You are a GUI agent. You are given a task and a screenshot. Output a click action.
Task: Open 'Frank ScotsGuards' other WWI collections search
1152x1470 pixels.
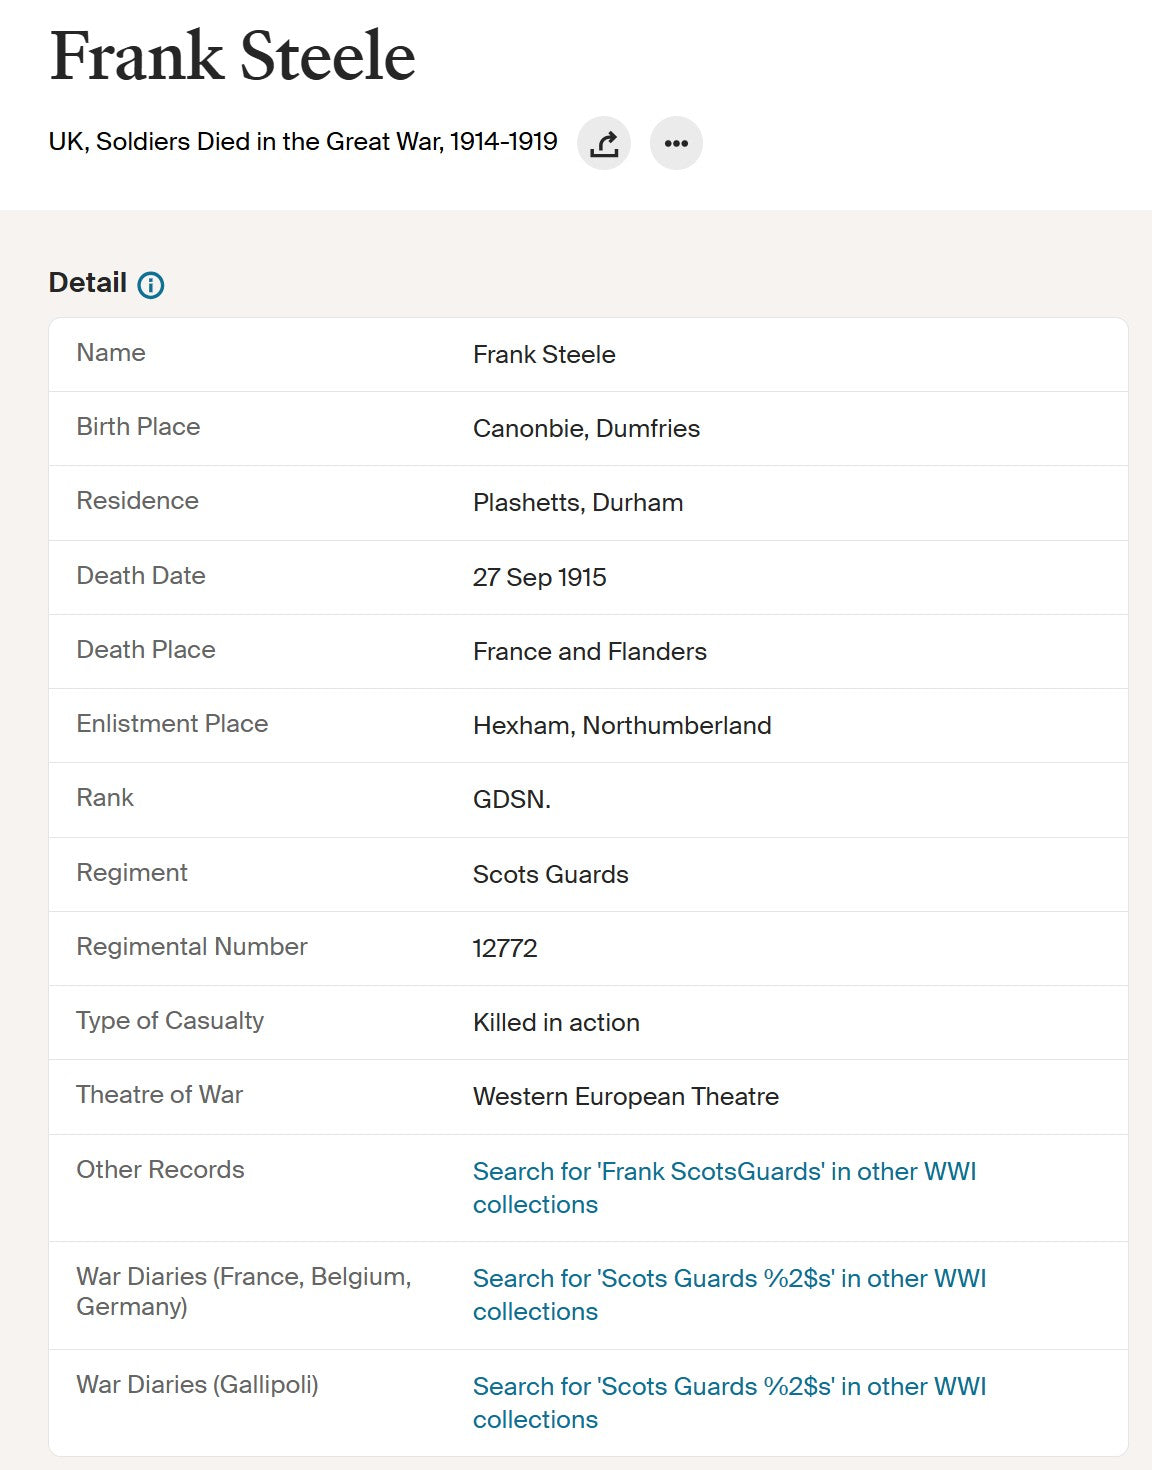(724, 1188)
